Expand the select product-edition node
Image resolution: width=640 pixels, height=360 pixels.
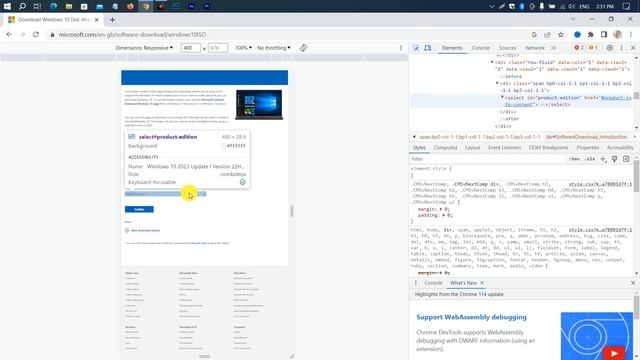502,97
